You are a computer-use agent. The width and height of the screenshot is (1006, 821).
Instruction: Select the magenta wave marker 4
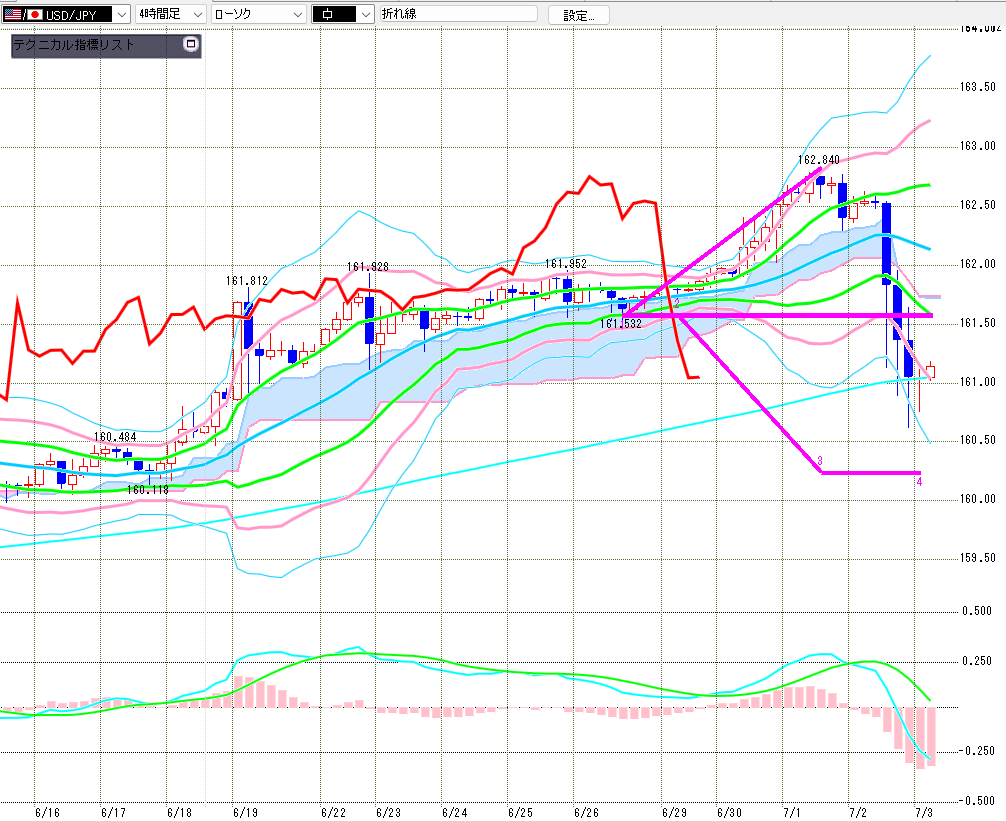(x=919, y=482)
